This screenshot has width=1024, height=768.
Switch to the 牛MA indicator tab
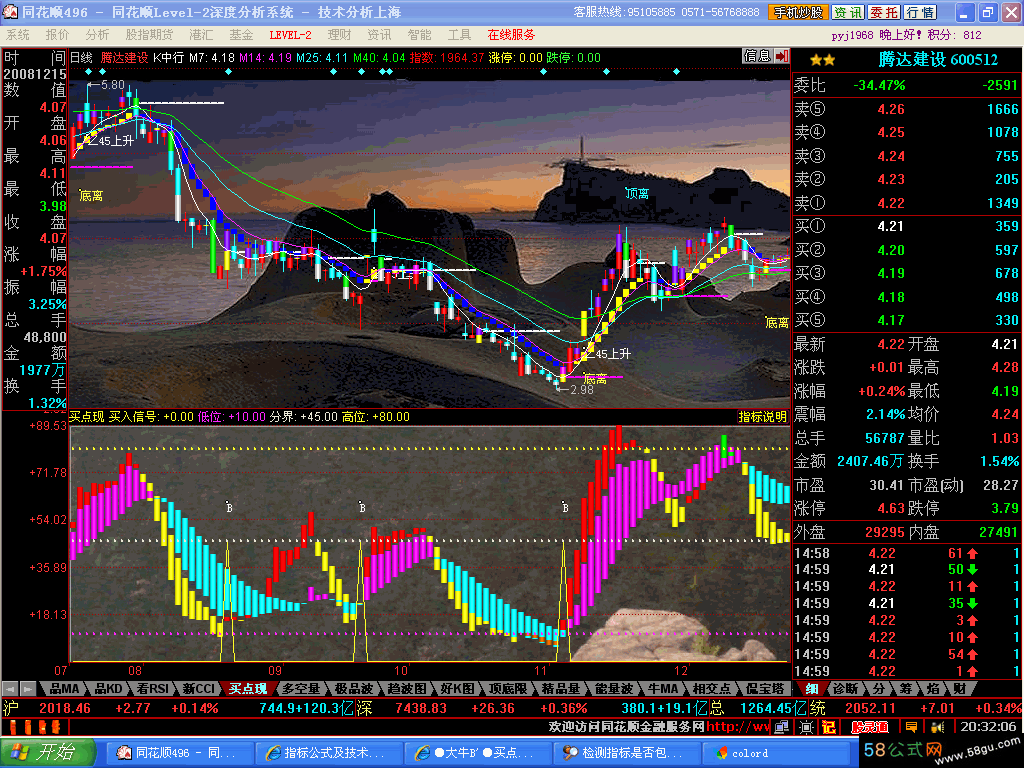(661, 688)
